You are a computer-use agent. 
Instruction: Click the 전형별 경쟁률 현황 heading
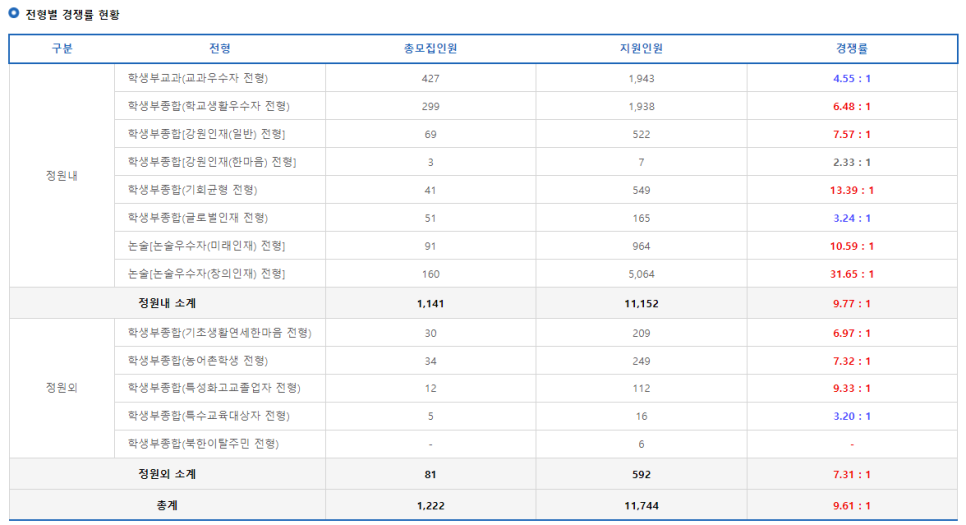tap(72, 15)
